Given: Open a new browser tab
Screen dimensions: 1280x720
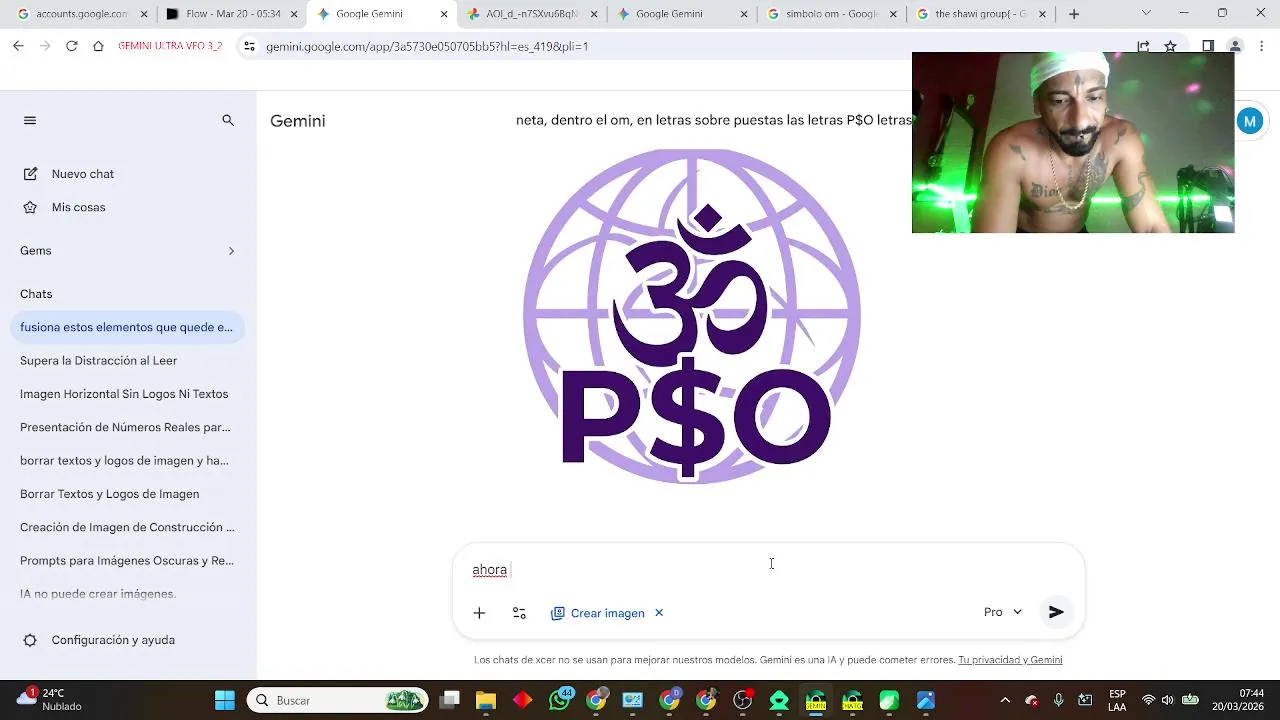Looking at the screenshot, I should tap(1074, 14).
